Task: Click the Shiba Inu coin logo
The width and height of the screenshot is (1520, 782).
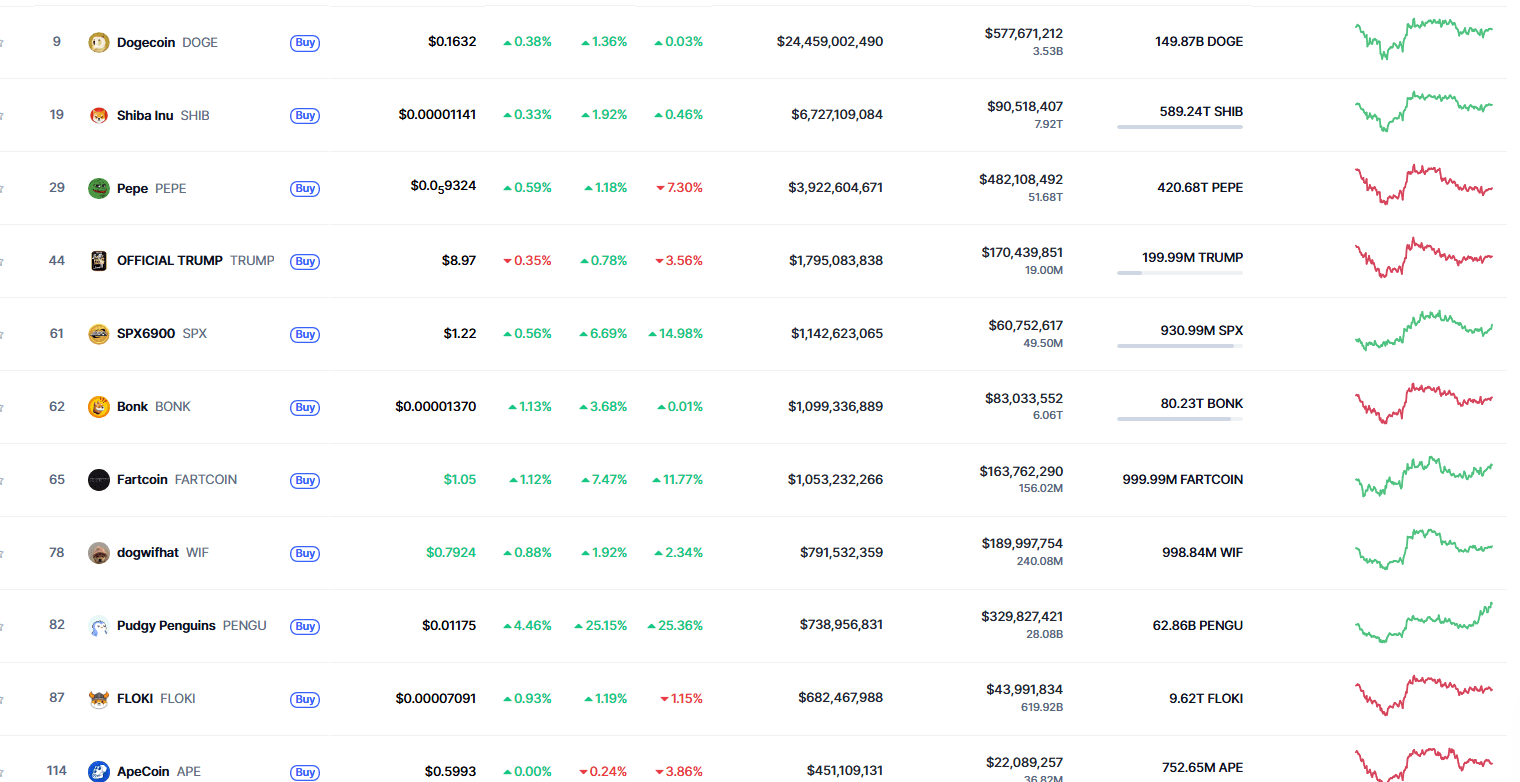Action: coord(98,115)
